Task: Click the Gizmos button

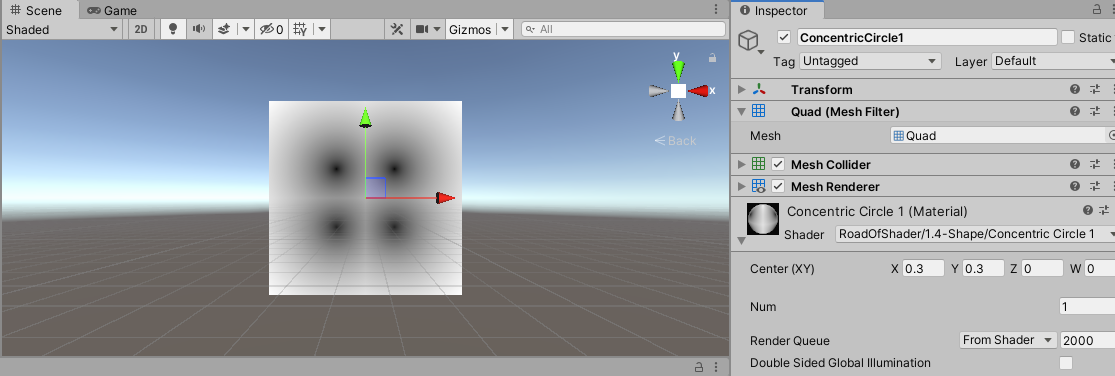Action: [x=470, y=29]
